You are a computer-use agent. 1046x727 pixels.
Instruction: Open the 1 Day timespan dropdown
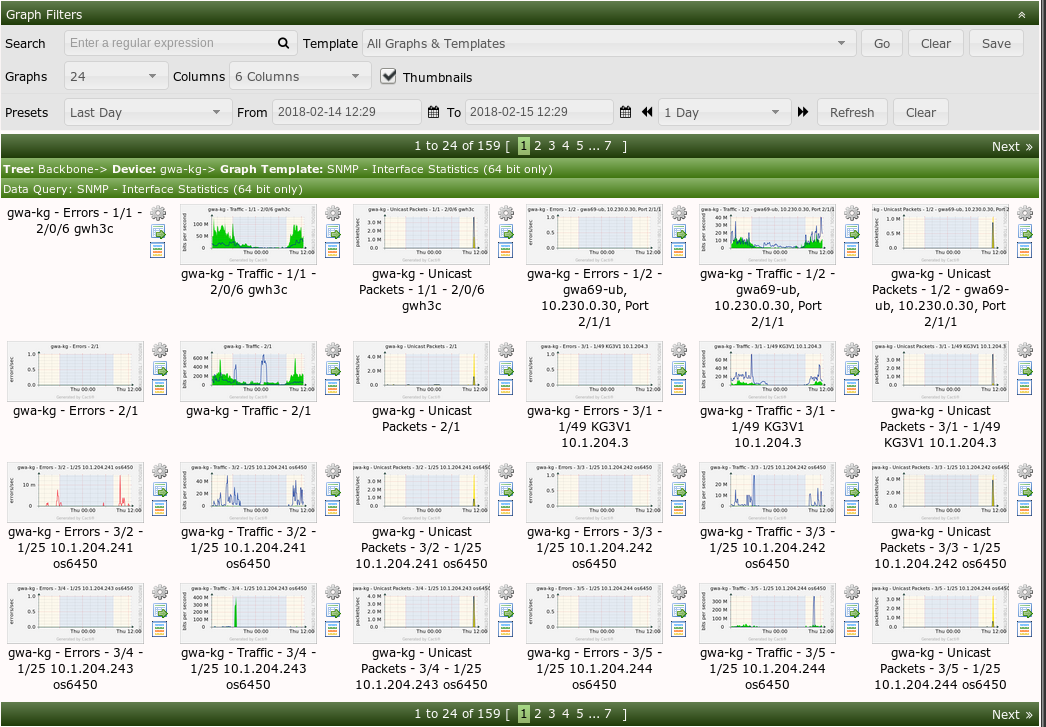click(x=725, y=112)
